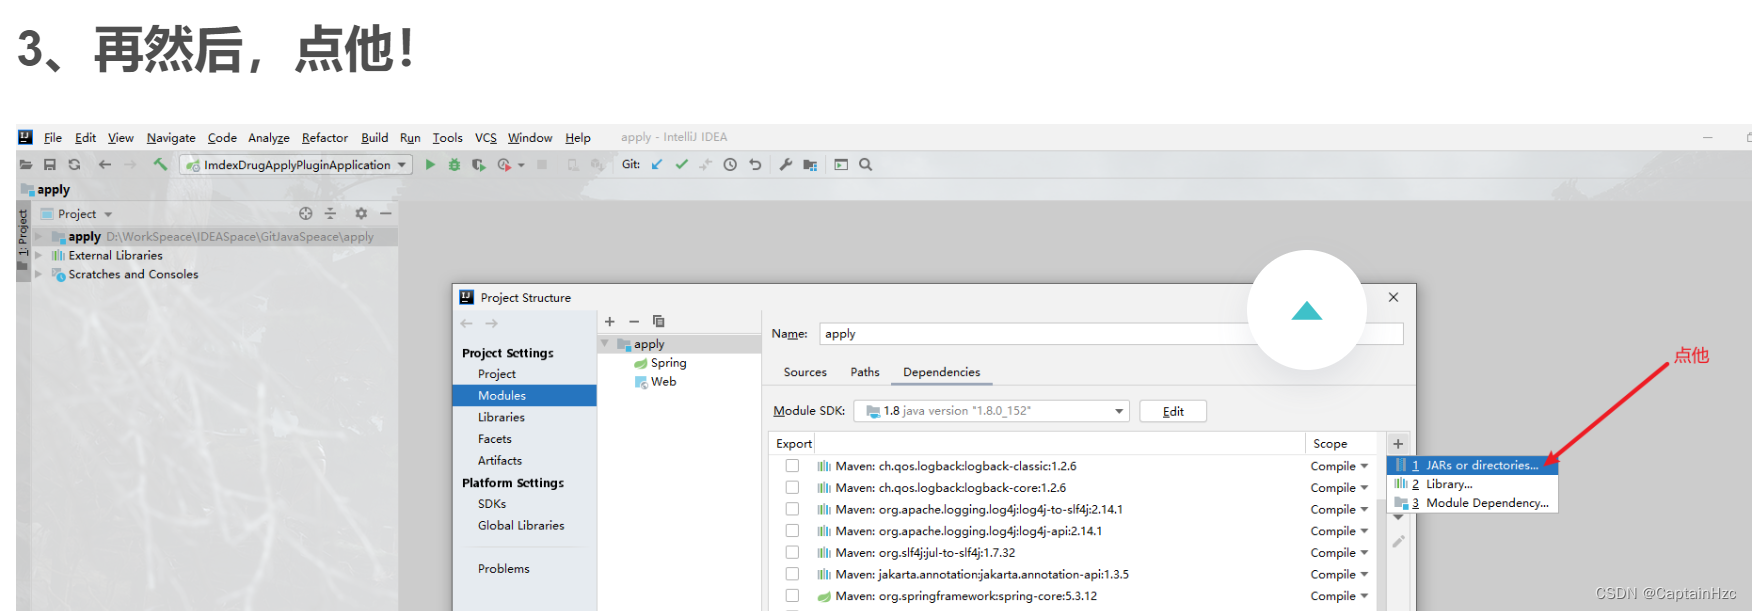The height and width of the screenshot is (611, 1752).
Task: Check Export for spring-core:5.3.12
Action: click(792, 596)
